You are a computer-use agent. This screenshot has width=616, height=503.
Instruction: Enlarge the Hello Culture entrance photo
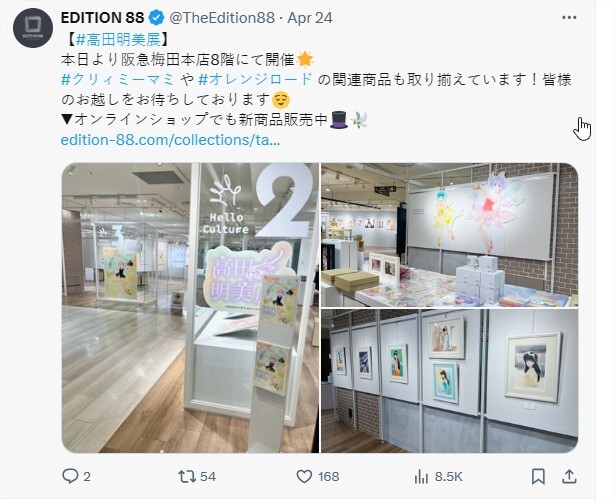click(191, 308)
